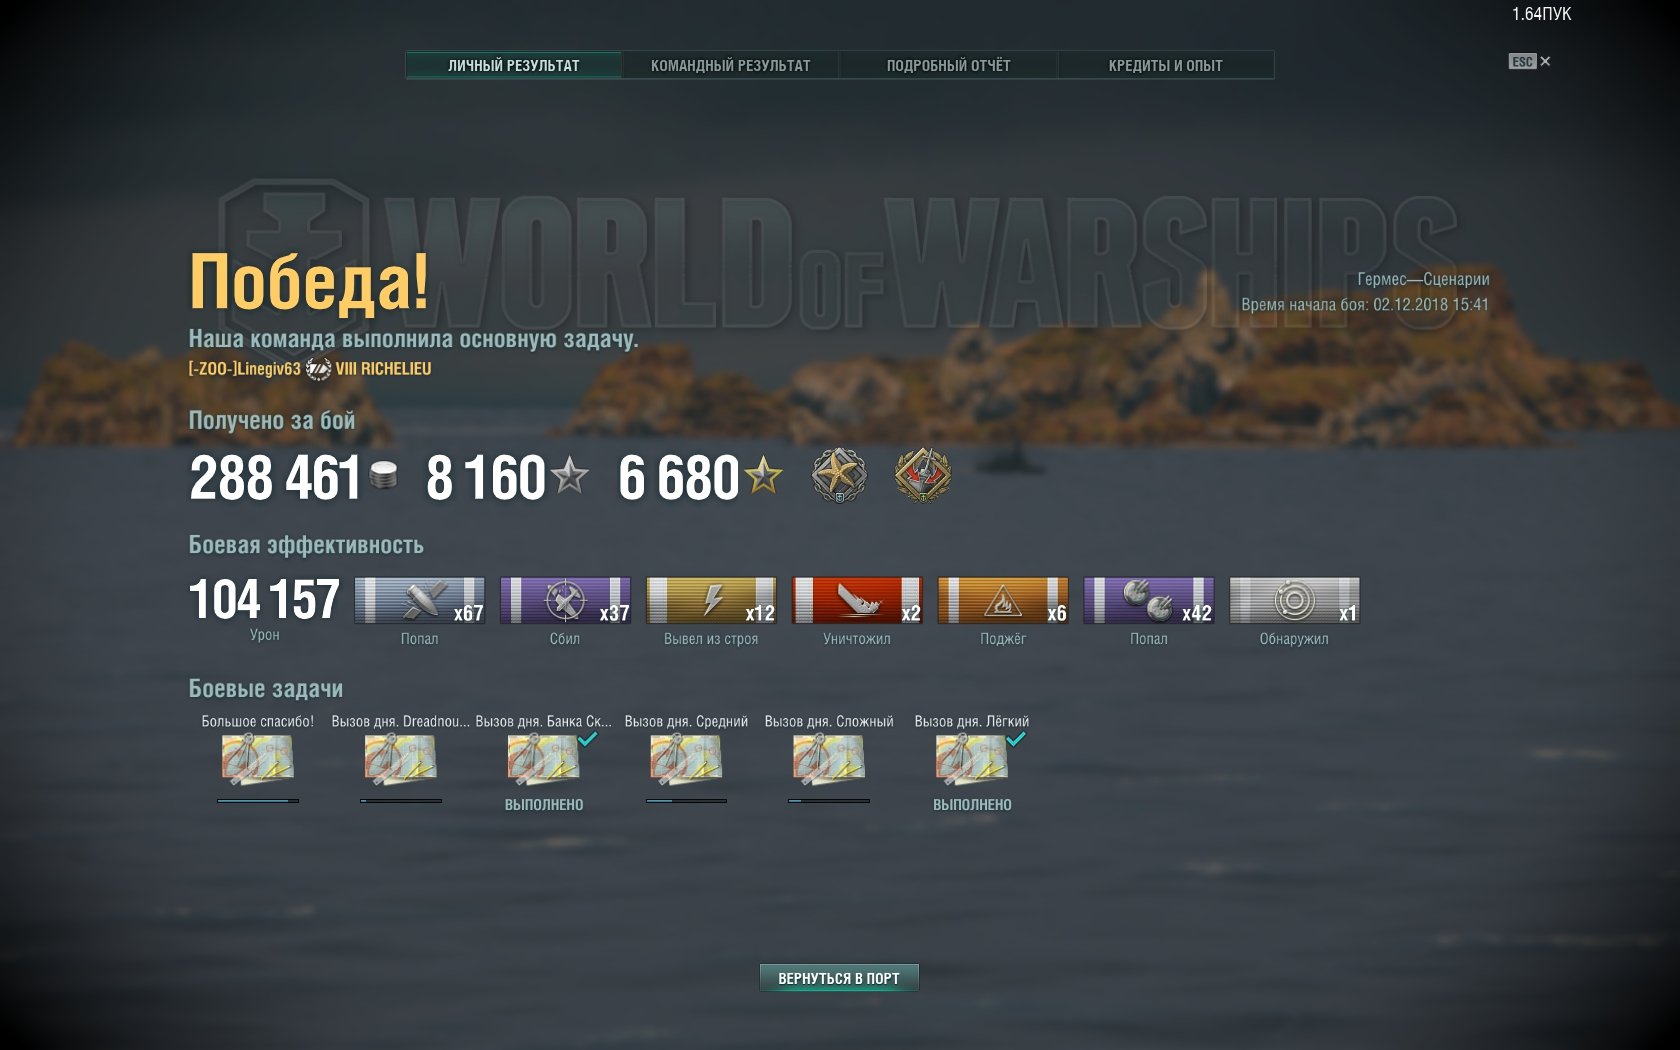Switch to Подробный отчёт tab
Viewport: 1680px width, 1050px height.
(948, 65)
